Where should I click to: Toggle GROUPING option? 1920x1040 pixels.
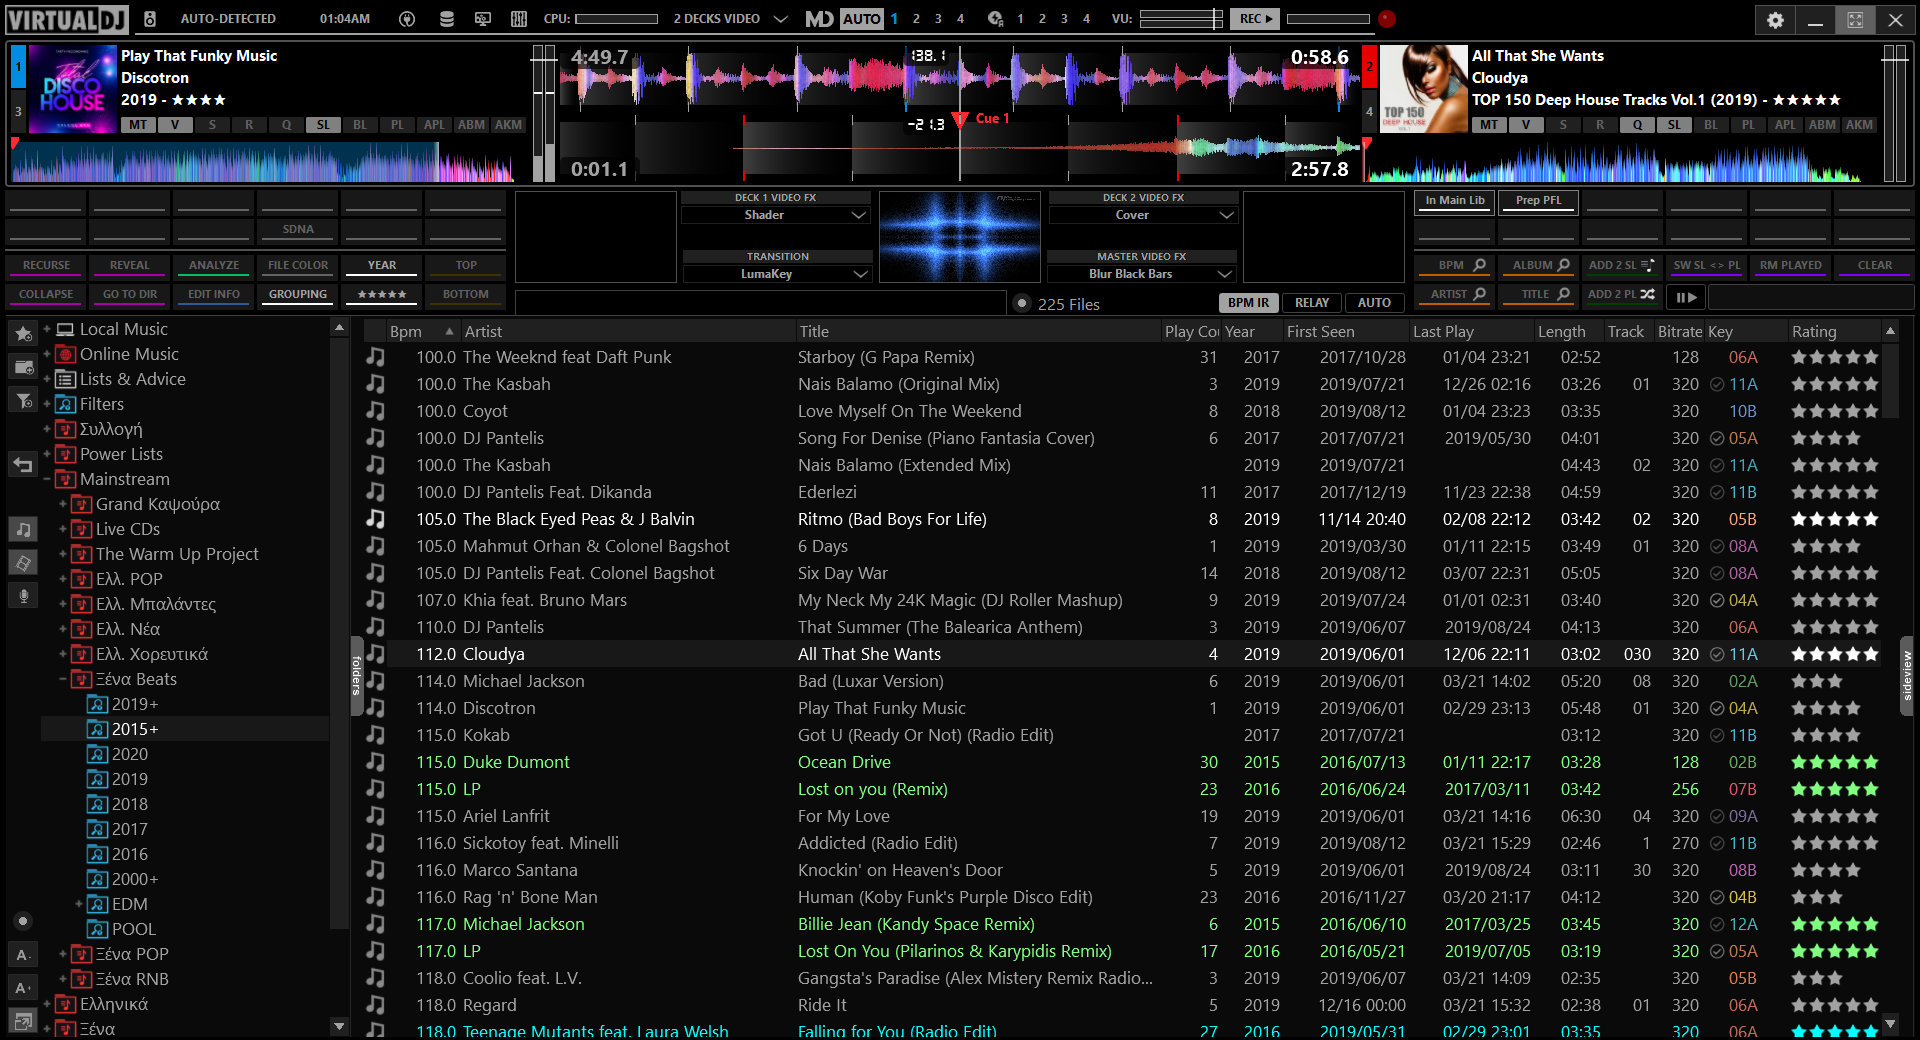(298, 295)
